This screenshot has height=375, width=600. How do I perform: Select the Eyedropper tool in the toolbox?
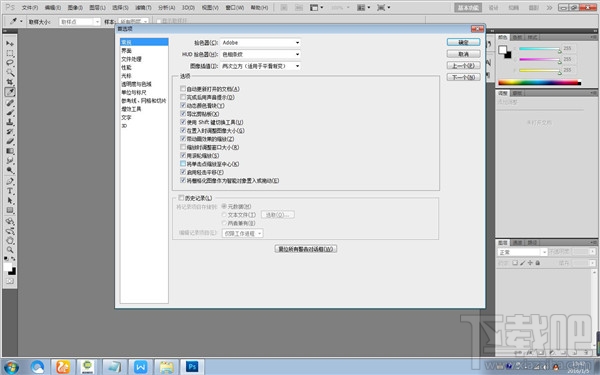(10, 92)
